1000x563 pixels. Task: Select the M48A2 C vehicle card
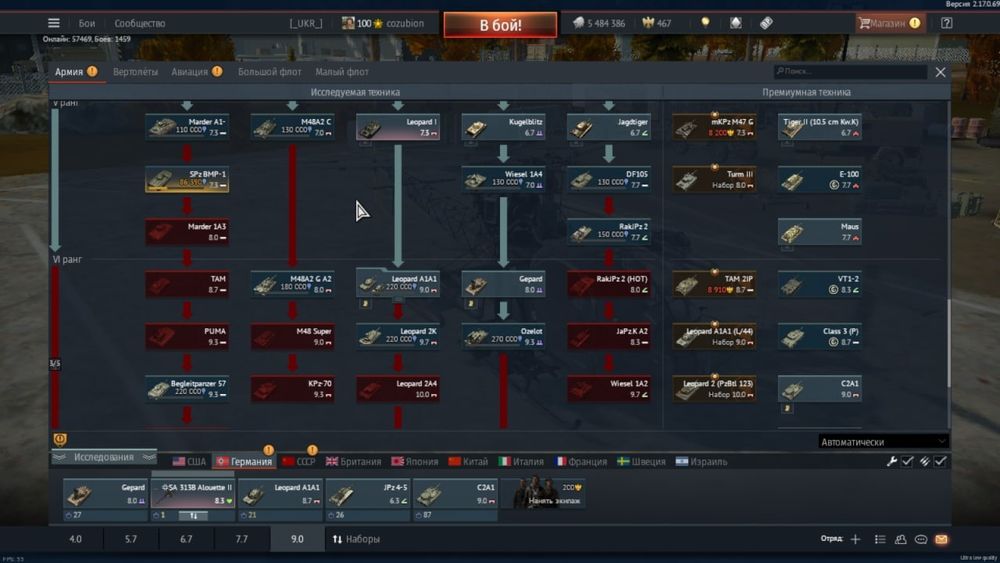292,127
